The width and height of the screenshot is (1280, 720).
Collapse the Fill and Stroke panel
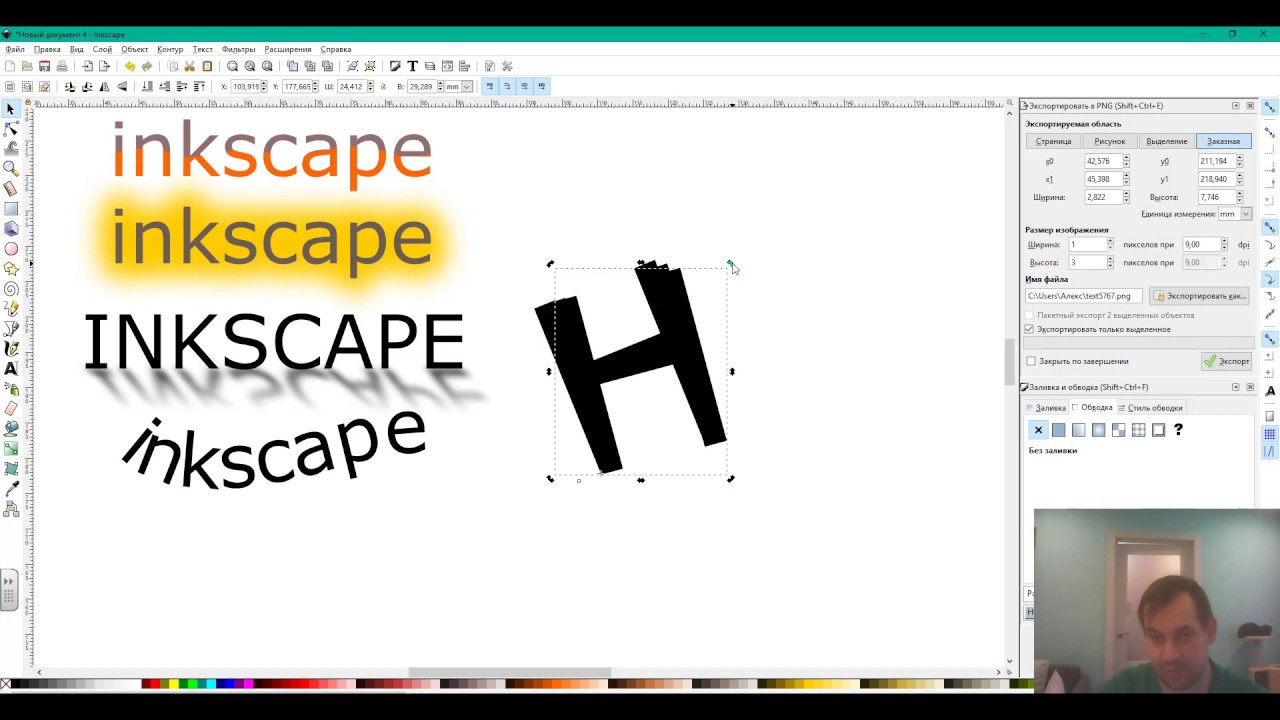(x=1235, y=387)
